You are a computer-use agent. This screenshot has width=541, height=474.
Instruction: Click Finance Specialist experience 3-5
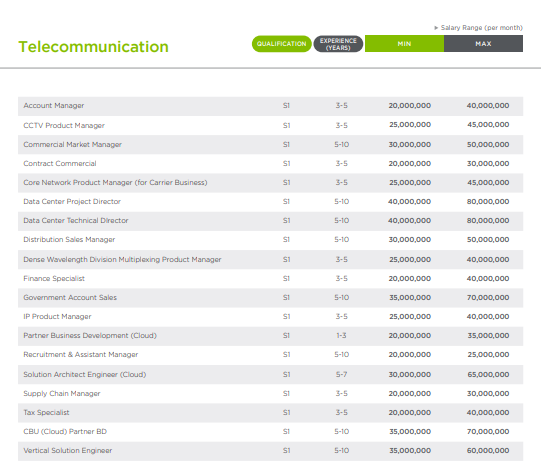342,278
